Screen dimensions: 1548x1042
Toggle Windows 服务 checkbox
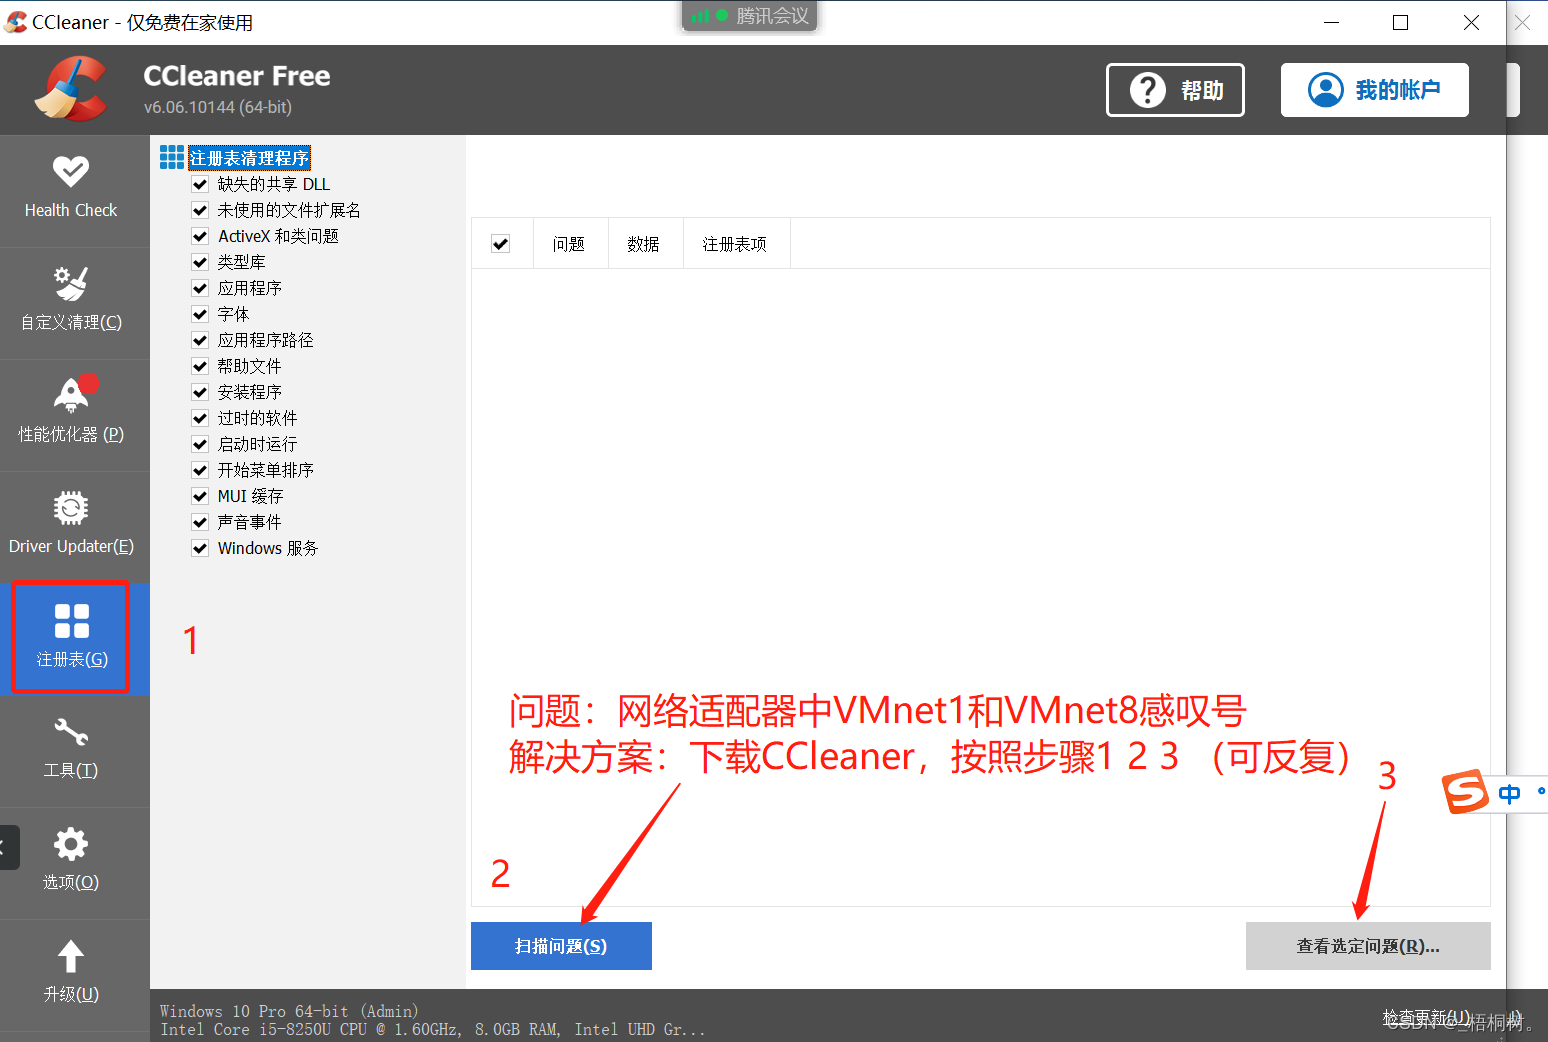(x=200, y=548)
